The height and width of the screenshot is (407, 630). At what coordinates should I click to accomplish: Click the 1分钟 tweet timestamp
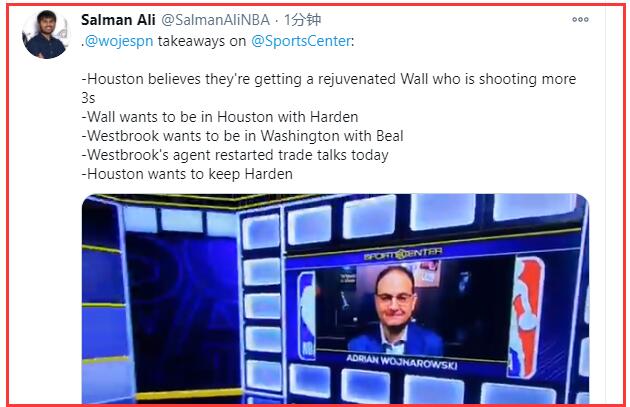tap(303, 20)
